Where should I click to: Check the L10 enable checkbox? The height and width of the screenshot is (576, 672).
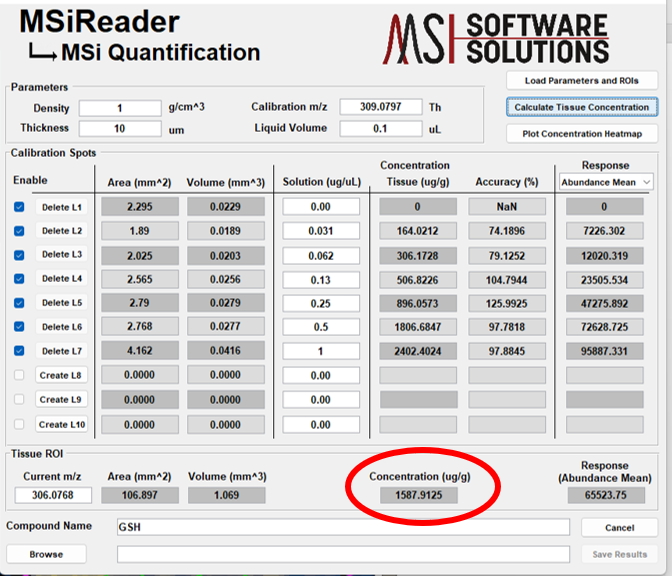[19, 424]
